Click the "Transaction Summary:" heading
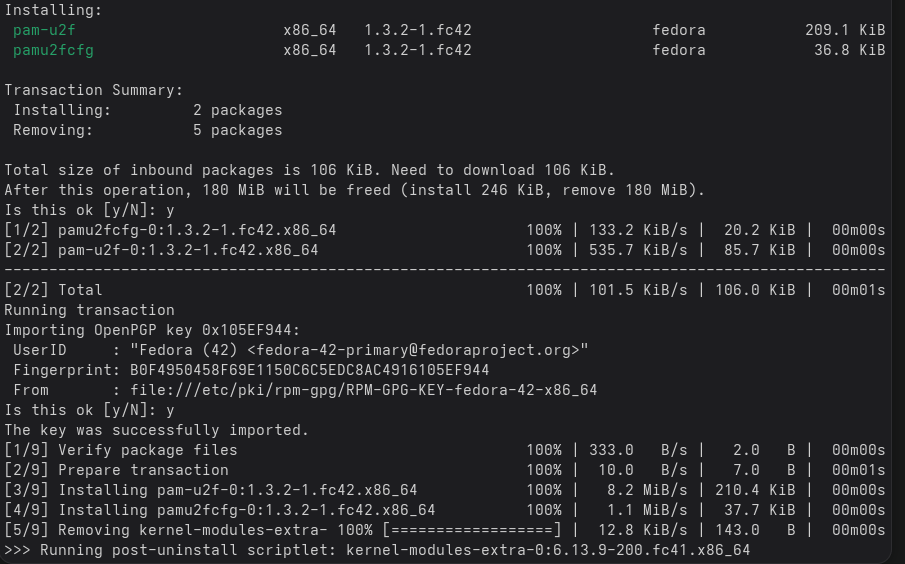This screenshot has width=905, height=564. pos(94,90)
